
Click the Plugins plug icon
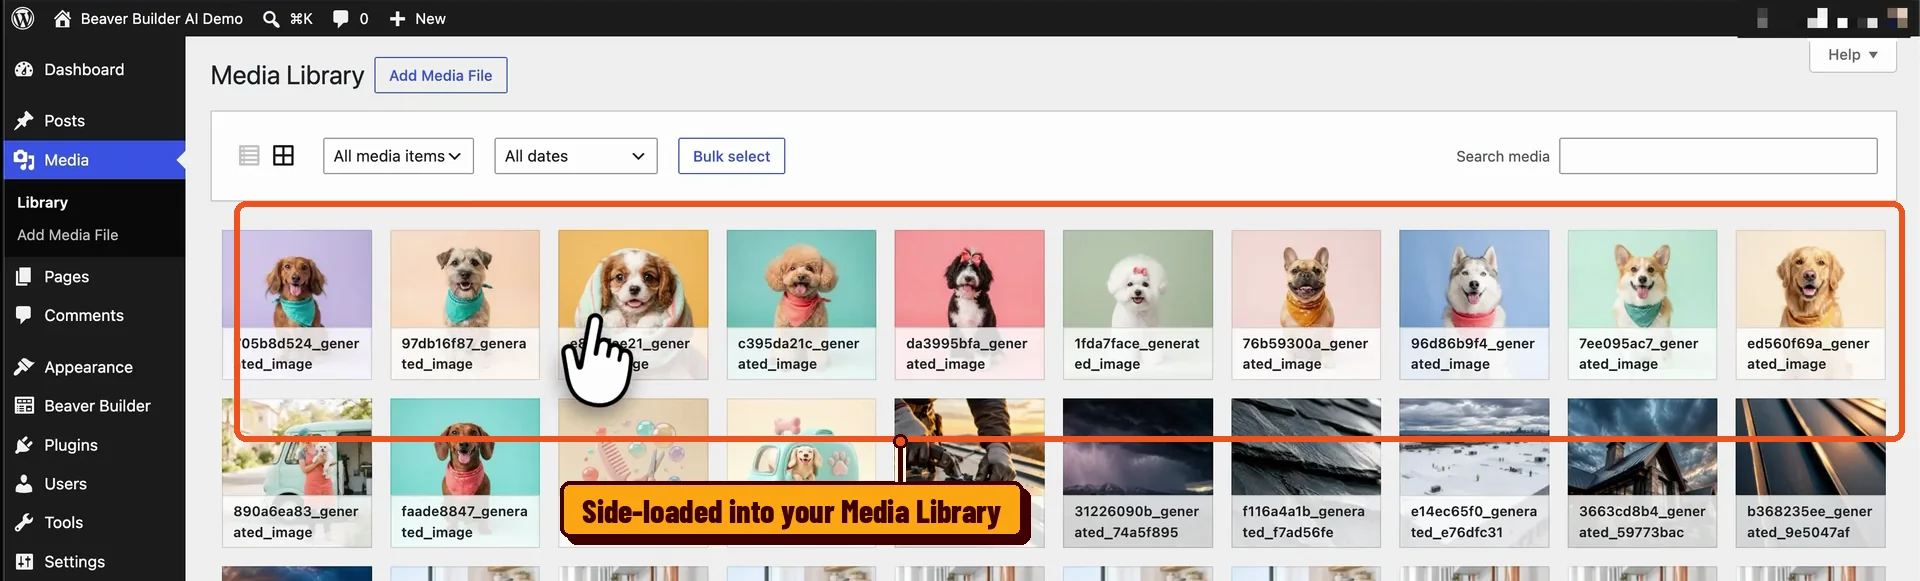(x=24, y=445)
